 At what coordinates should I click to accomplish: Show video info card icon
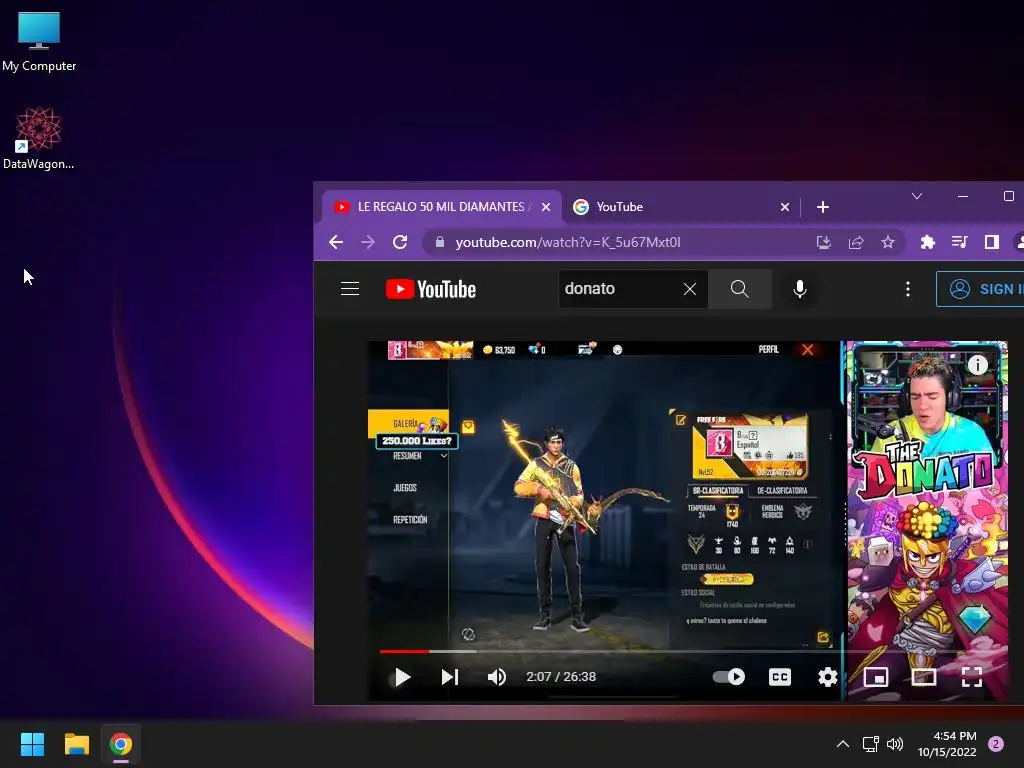pyautogui.click(x=978, y=364)
